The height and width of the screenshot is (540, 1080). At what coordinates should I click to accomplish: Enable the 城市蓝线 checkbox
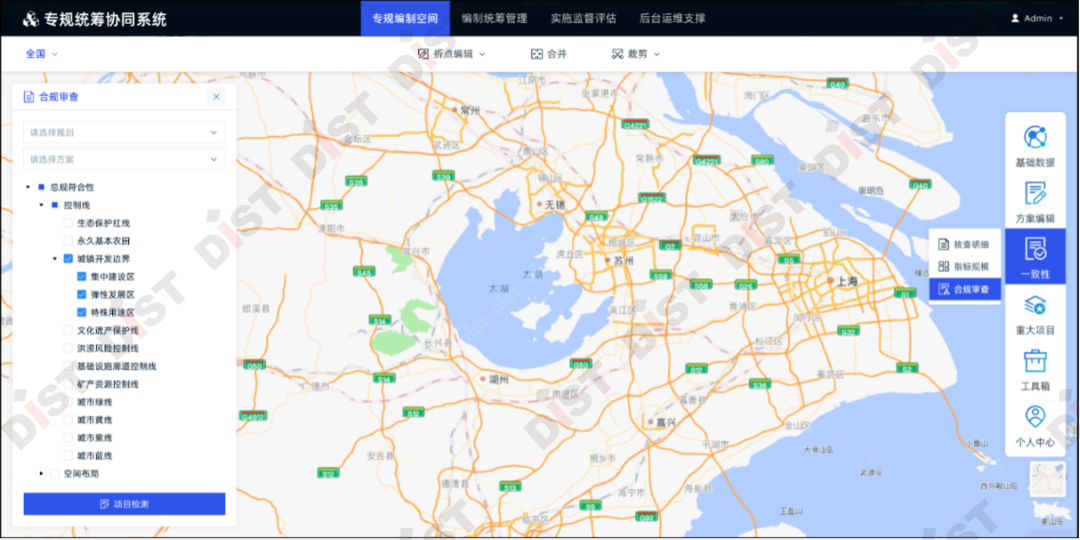click(x=68, y=455)
